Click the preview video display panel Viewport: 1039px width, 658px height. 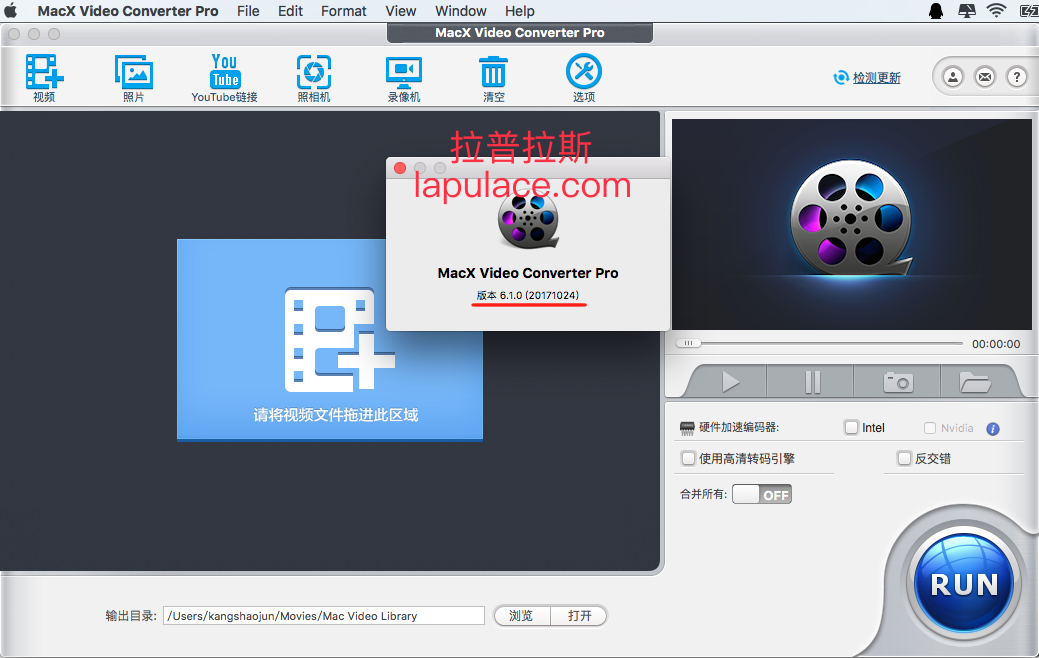[x=851, y=224]
